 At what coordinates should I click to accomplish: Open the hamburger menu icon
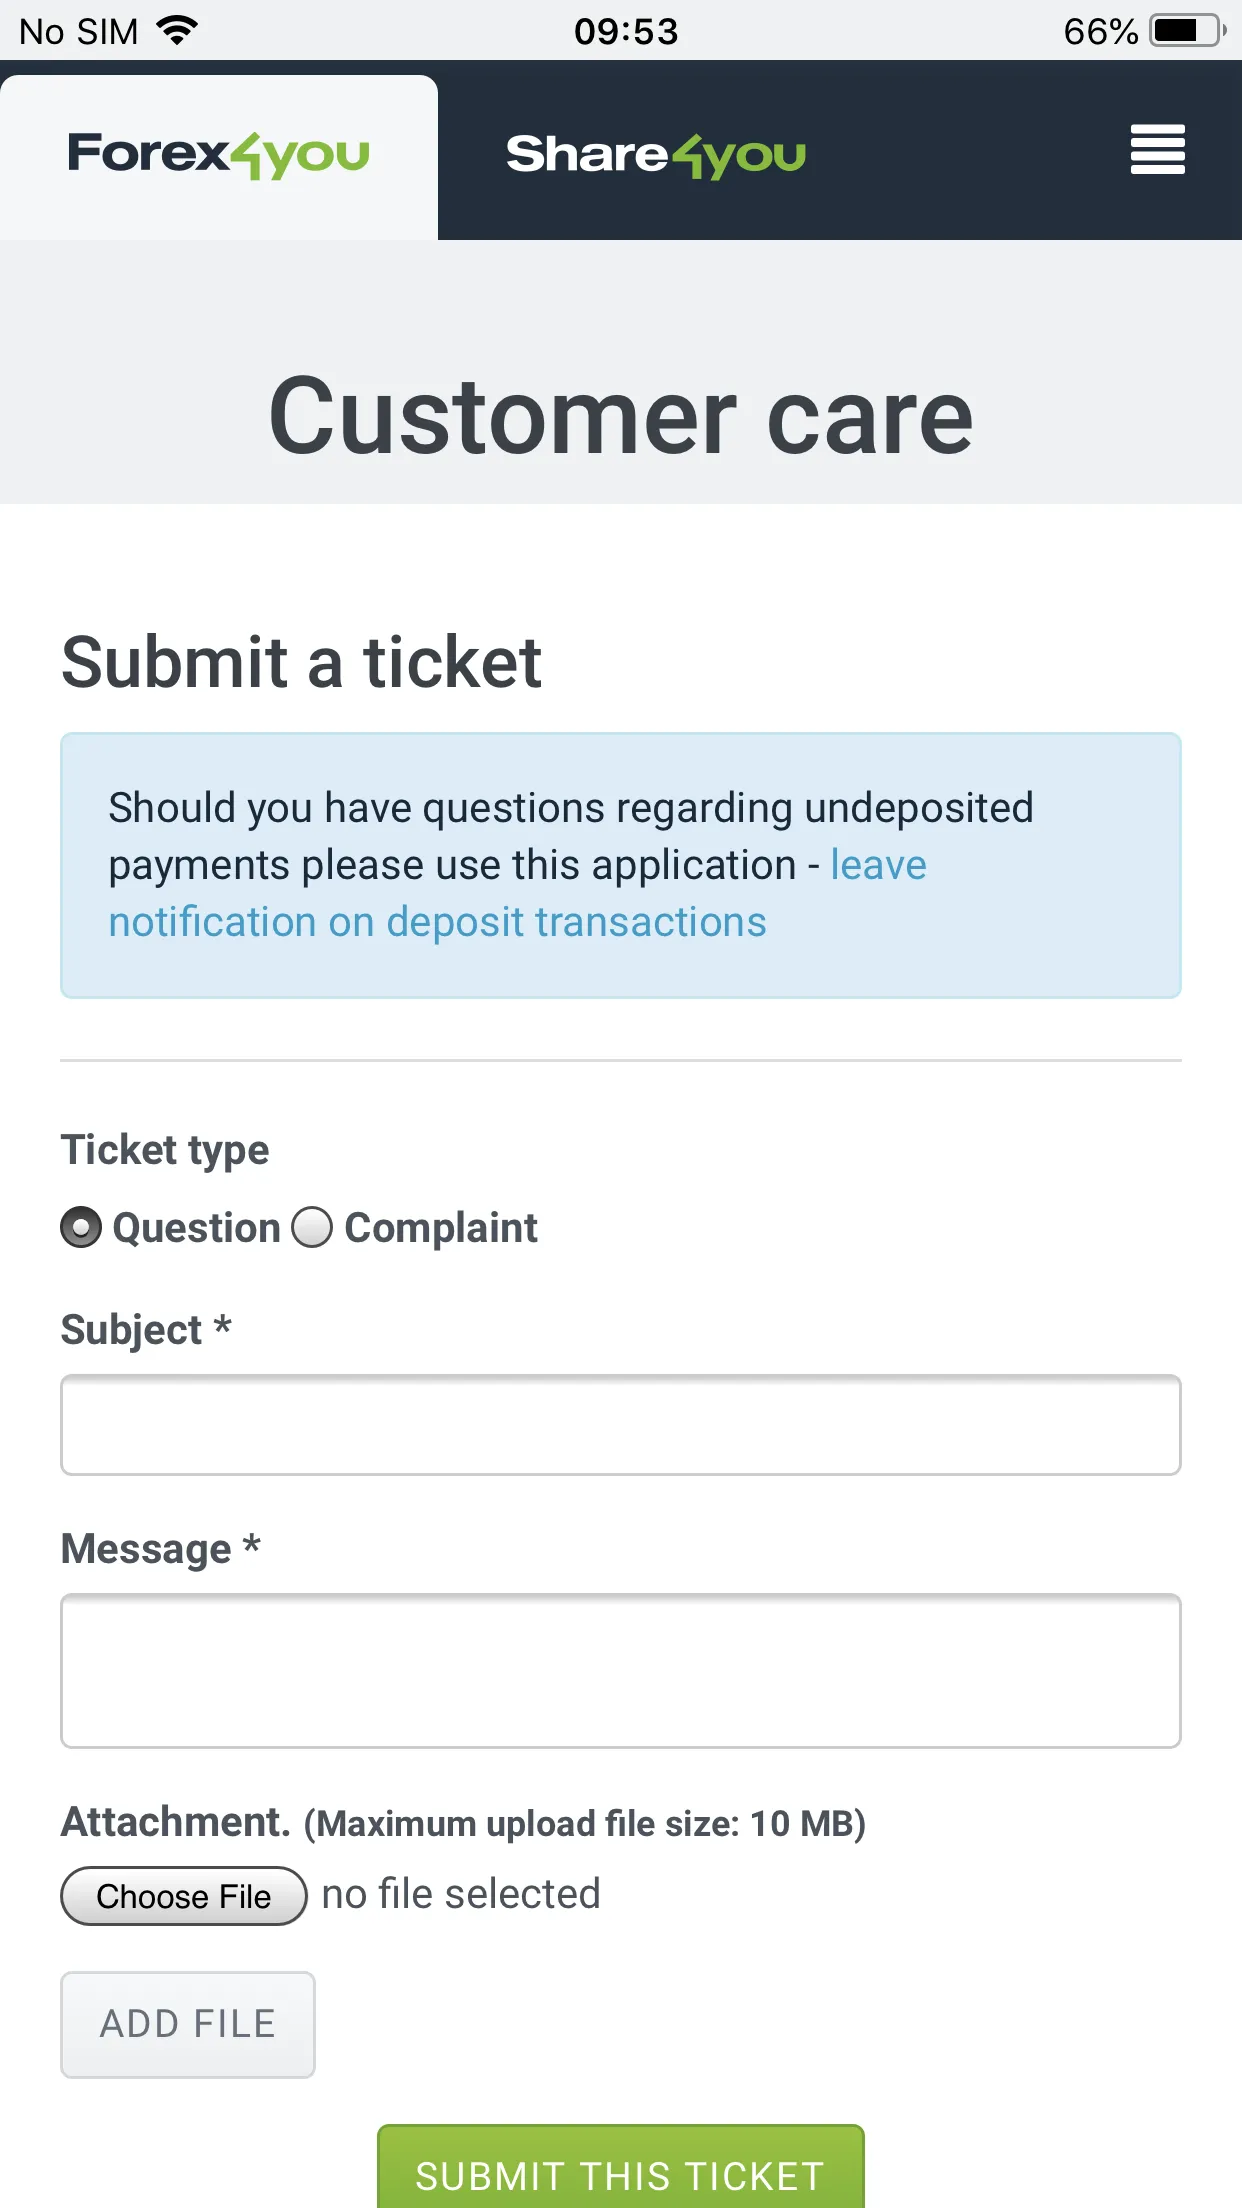click(x=1157, y=150)
